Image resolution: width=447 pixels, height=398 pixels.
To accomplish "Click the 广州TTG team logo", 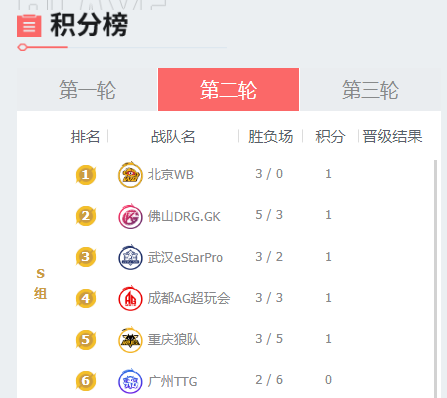I will (x=130, y=381).
